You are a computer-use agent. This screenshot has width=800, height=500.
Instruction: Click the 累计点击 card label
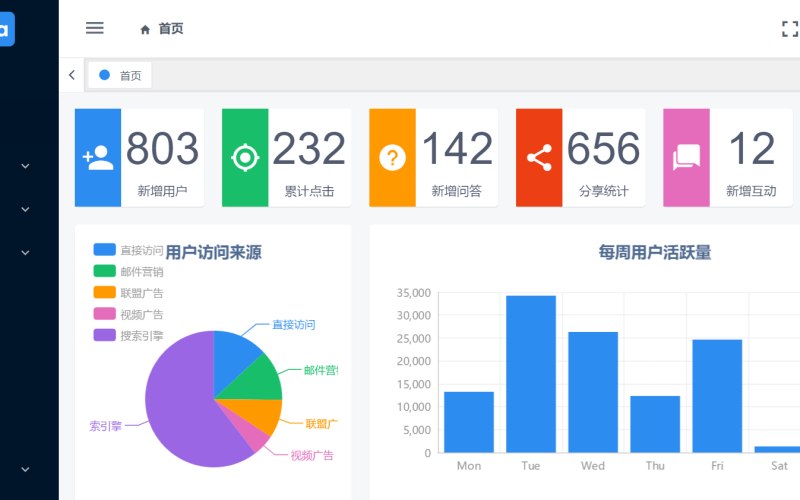pos(309,191)
